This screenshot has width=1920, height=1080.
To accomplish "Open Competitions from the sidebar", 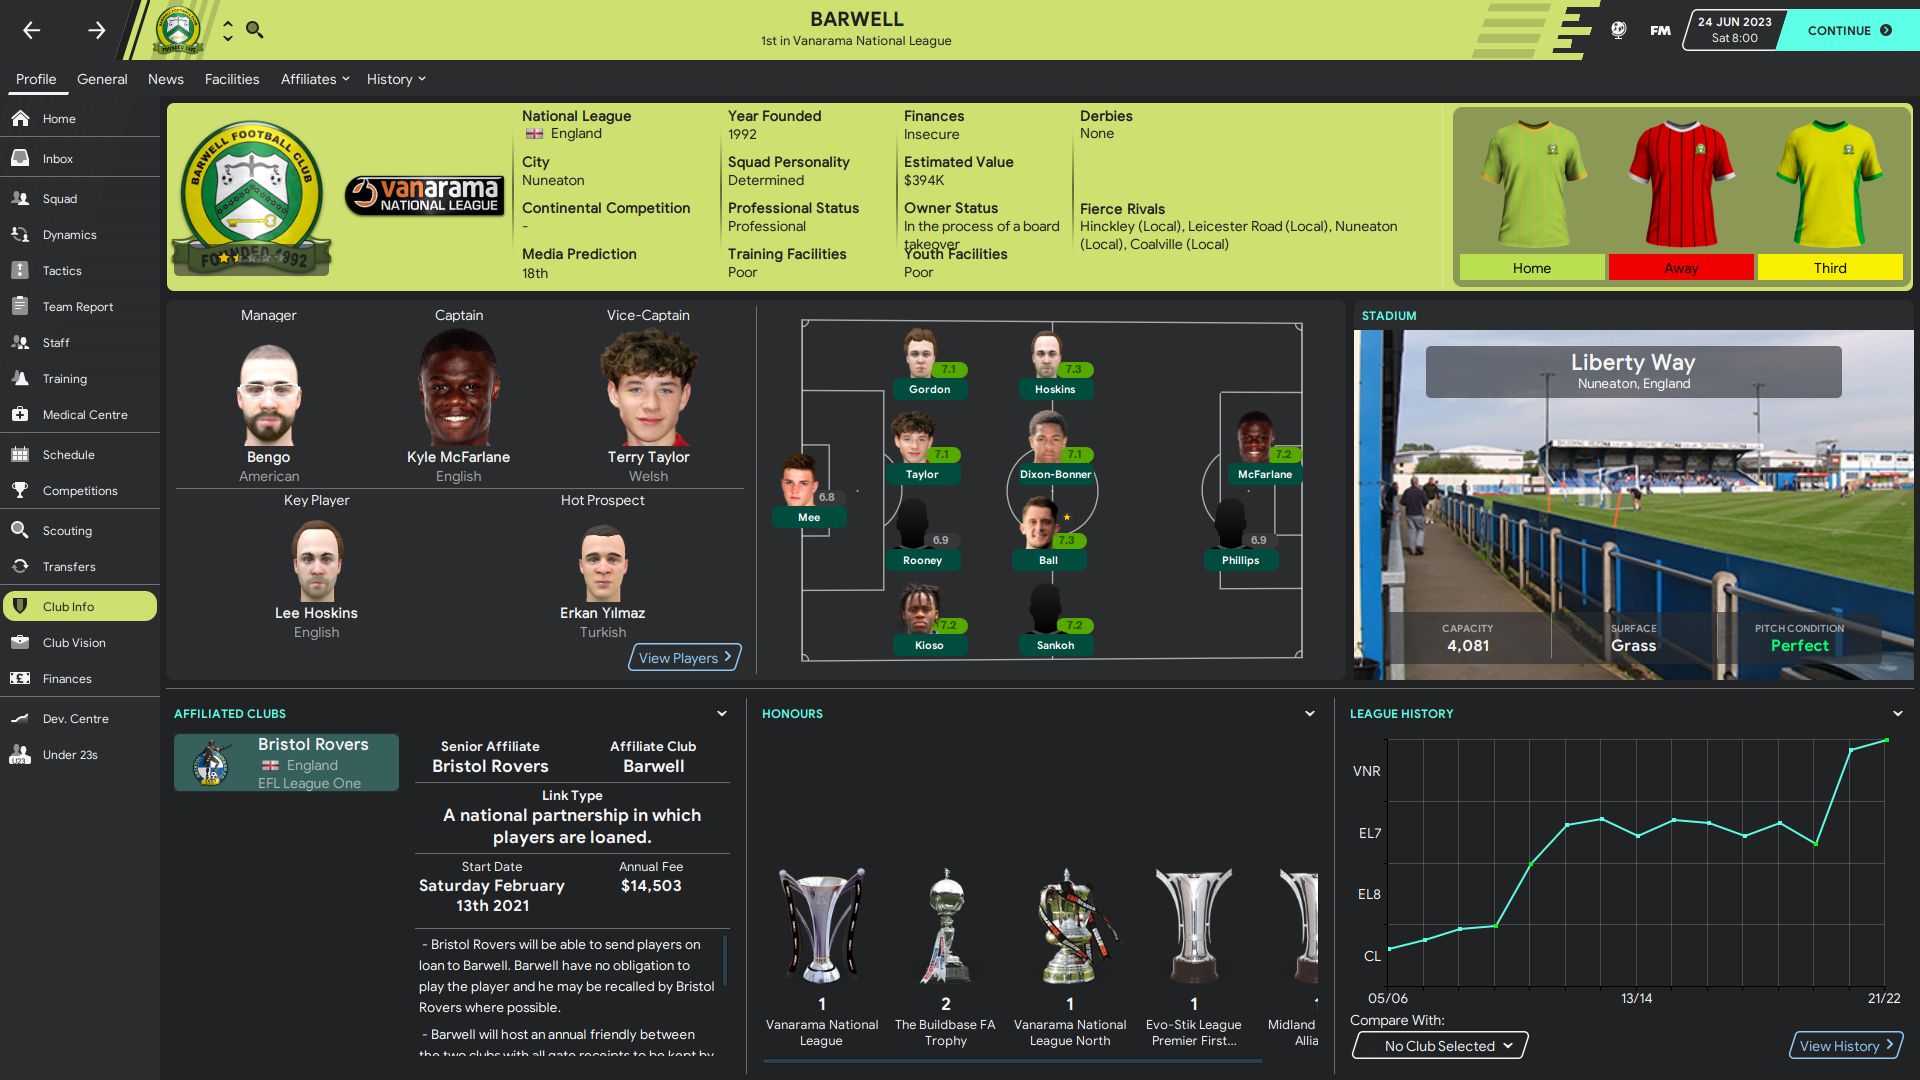I will pos(80,490).
